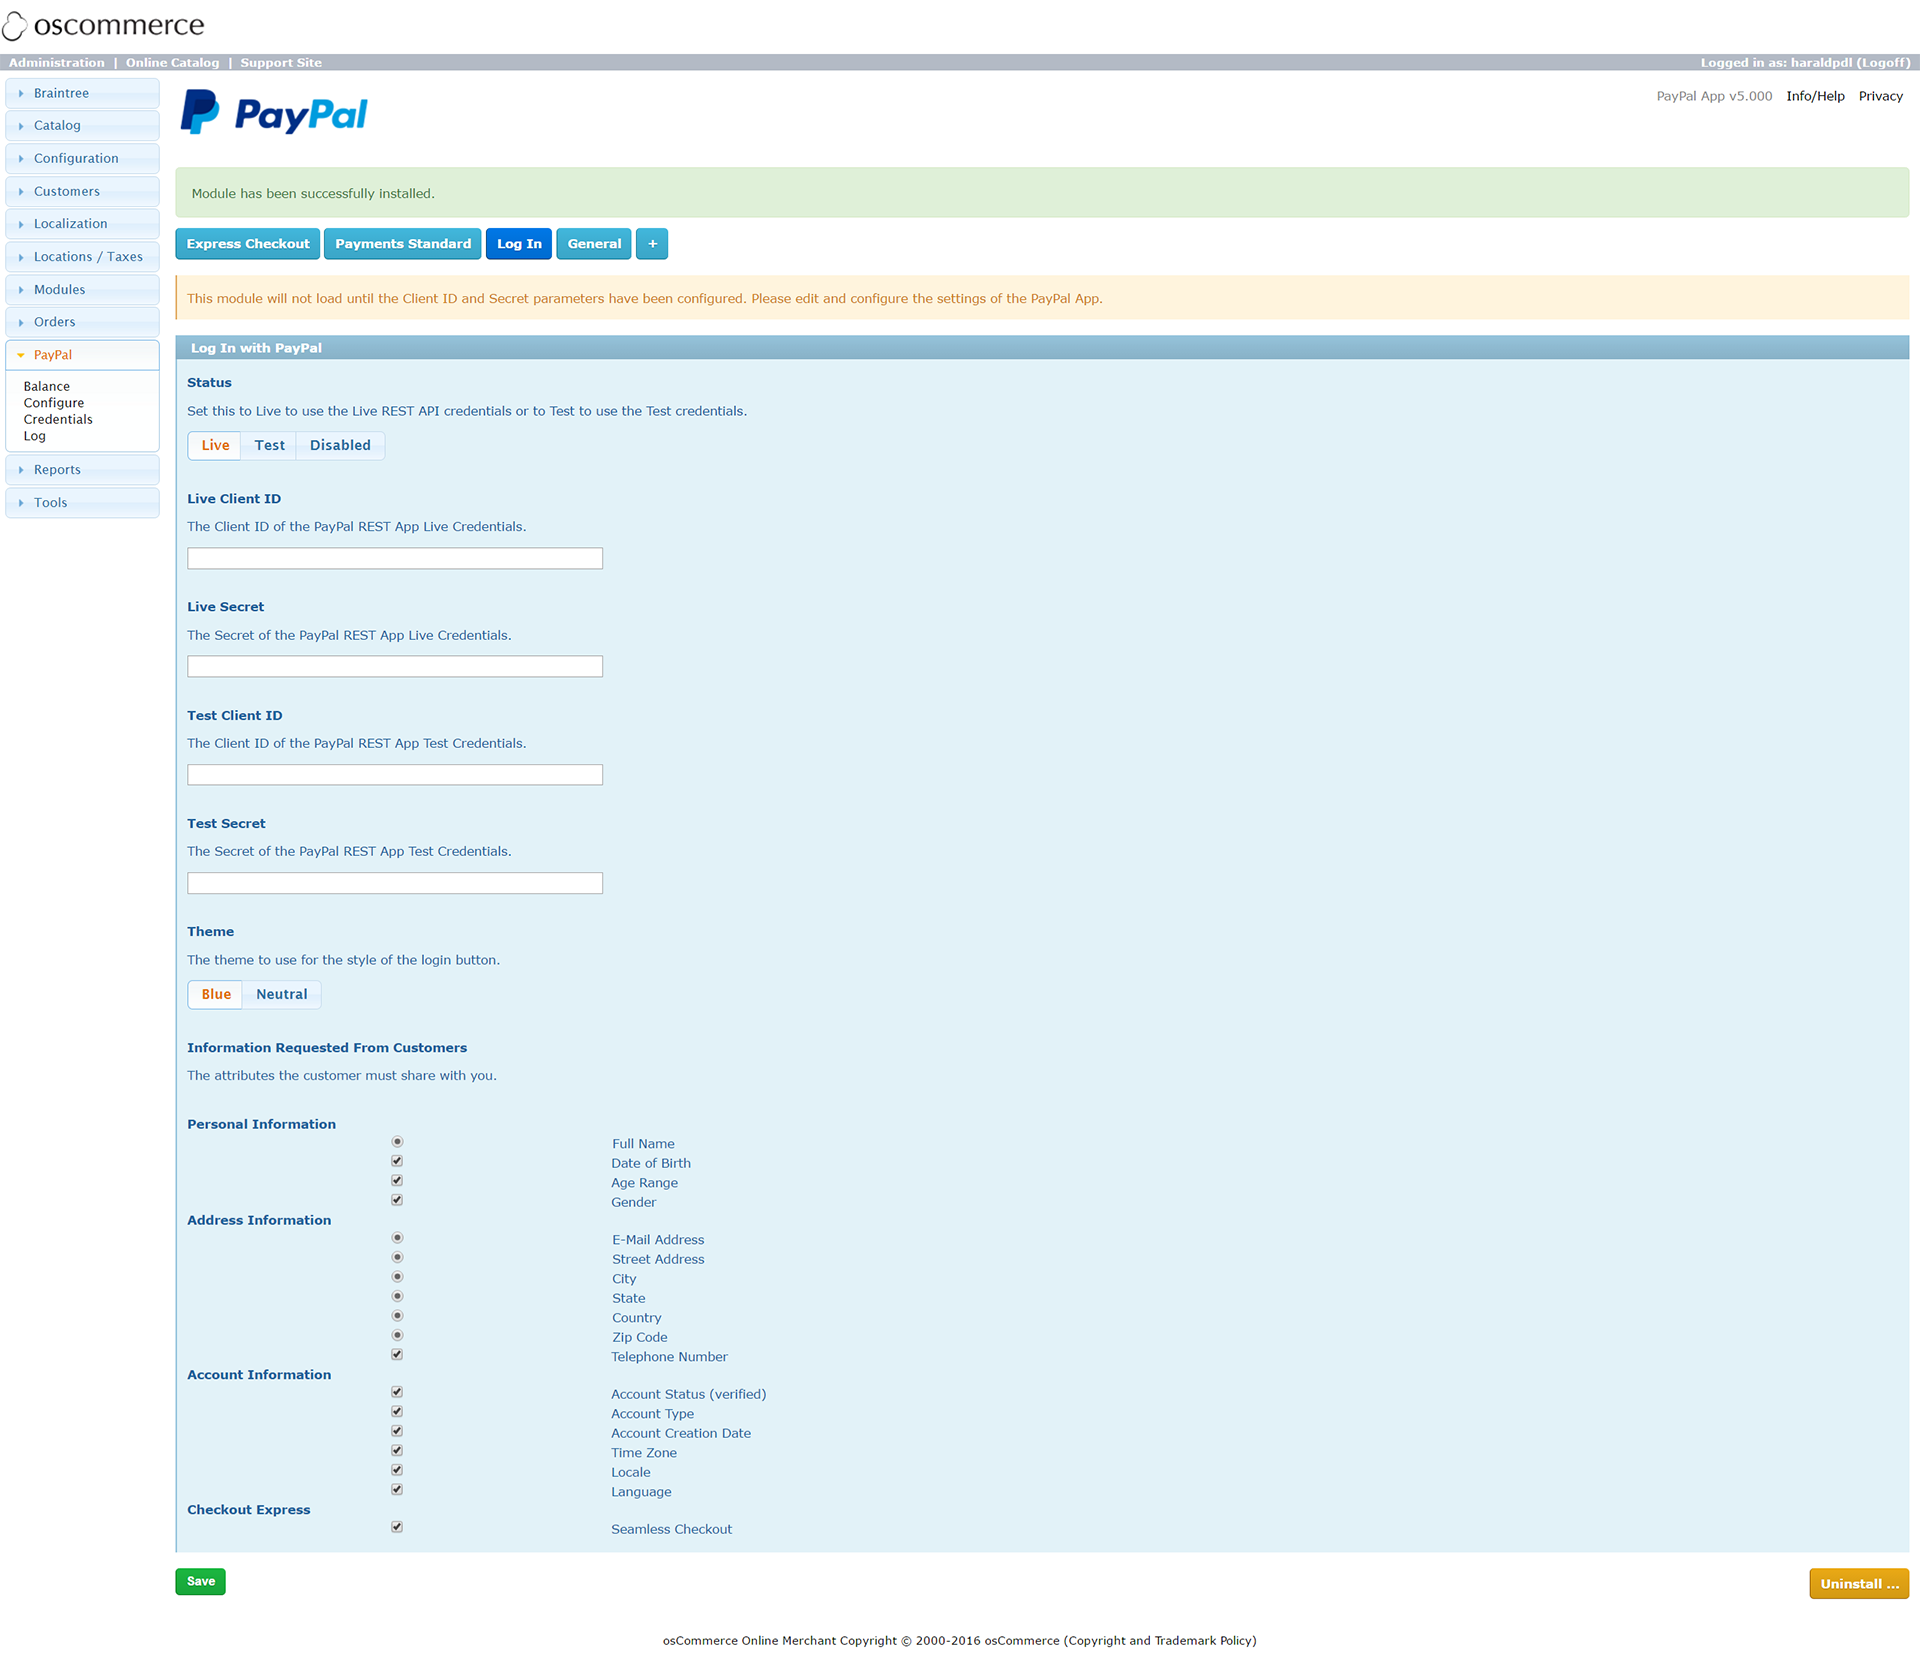The width and height of the screenshot is (1920, 1662).
Task: Collapse the PayPal sidebar section
Action: (x=82, y=355)
